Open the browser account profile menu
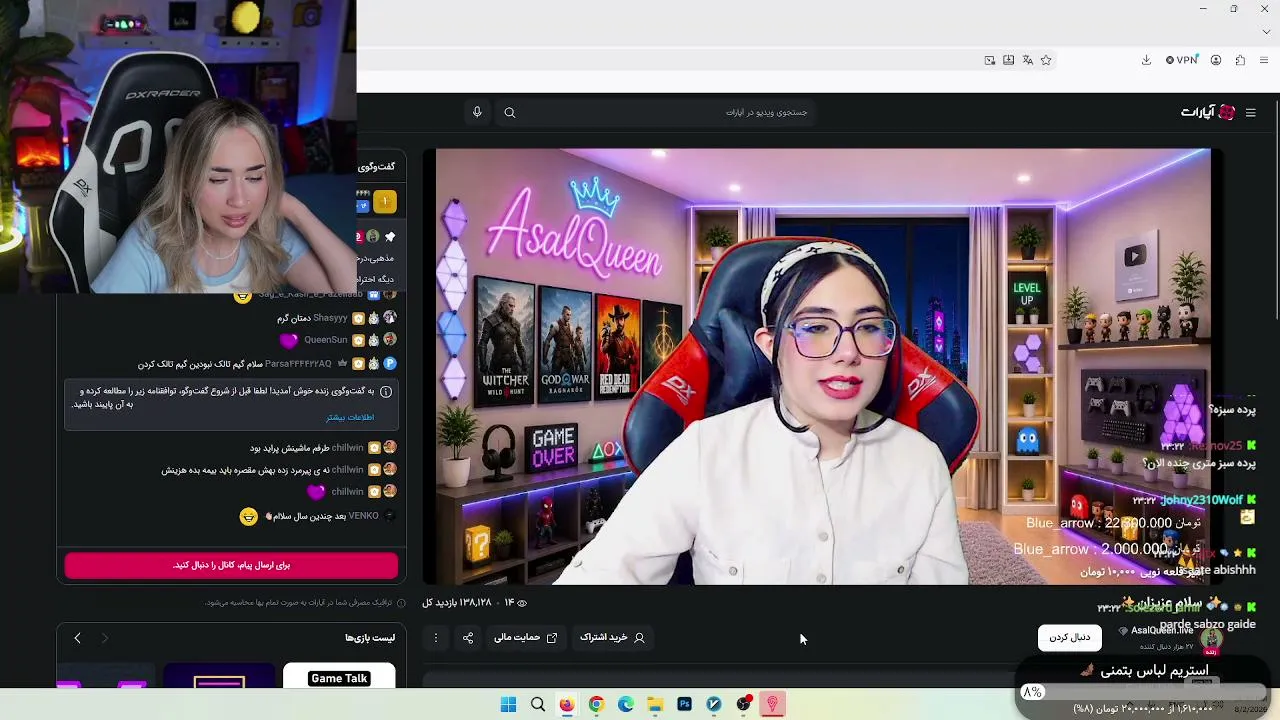 (x=1216, y=60)
